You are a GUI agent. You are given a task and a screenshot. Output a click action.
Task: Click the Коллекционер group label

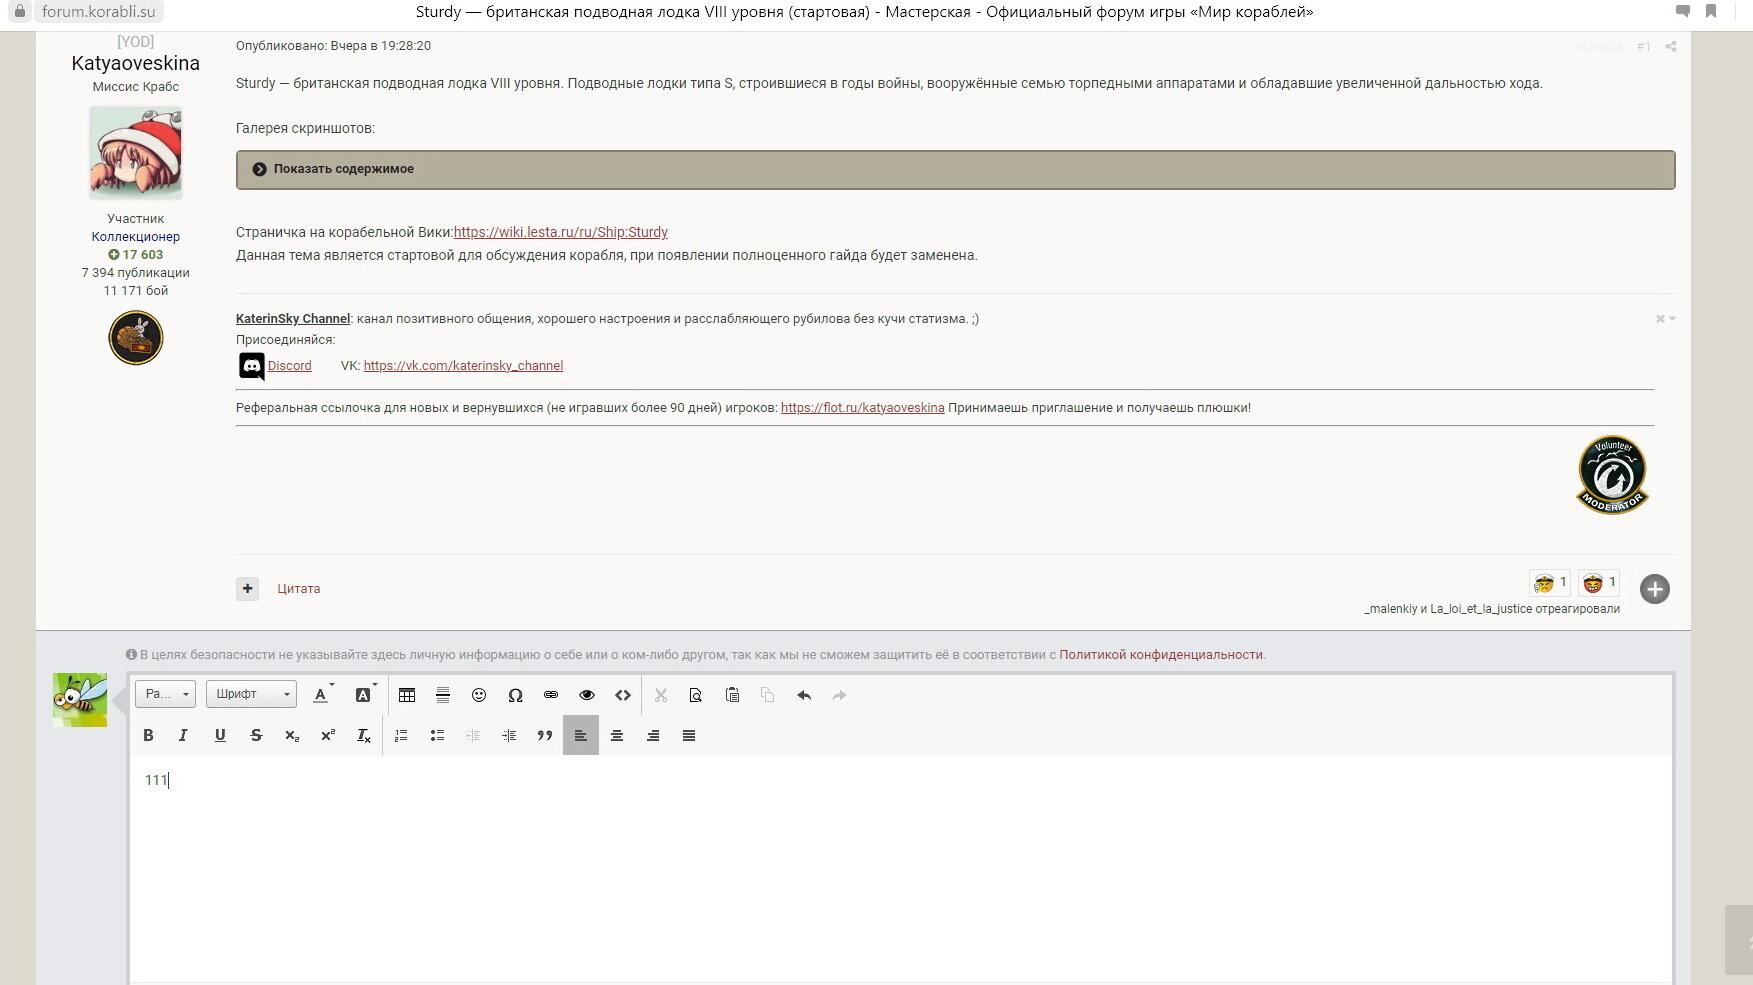tap(135, 237)
